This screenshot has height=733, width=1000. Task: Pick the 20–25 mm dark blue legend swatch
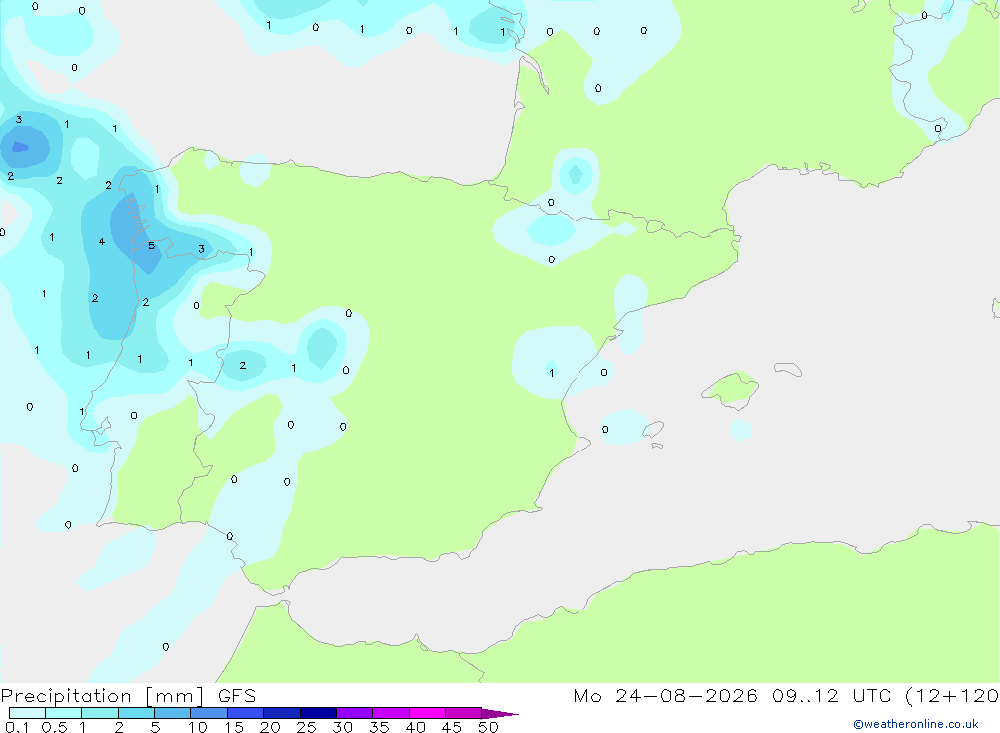281,713
